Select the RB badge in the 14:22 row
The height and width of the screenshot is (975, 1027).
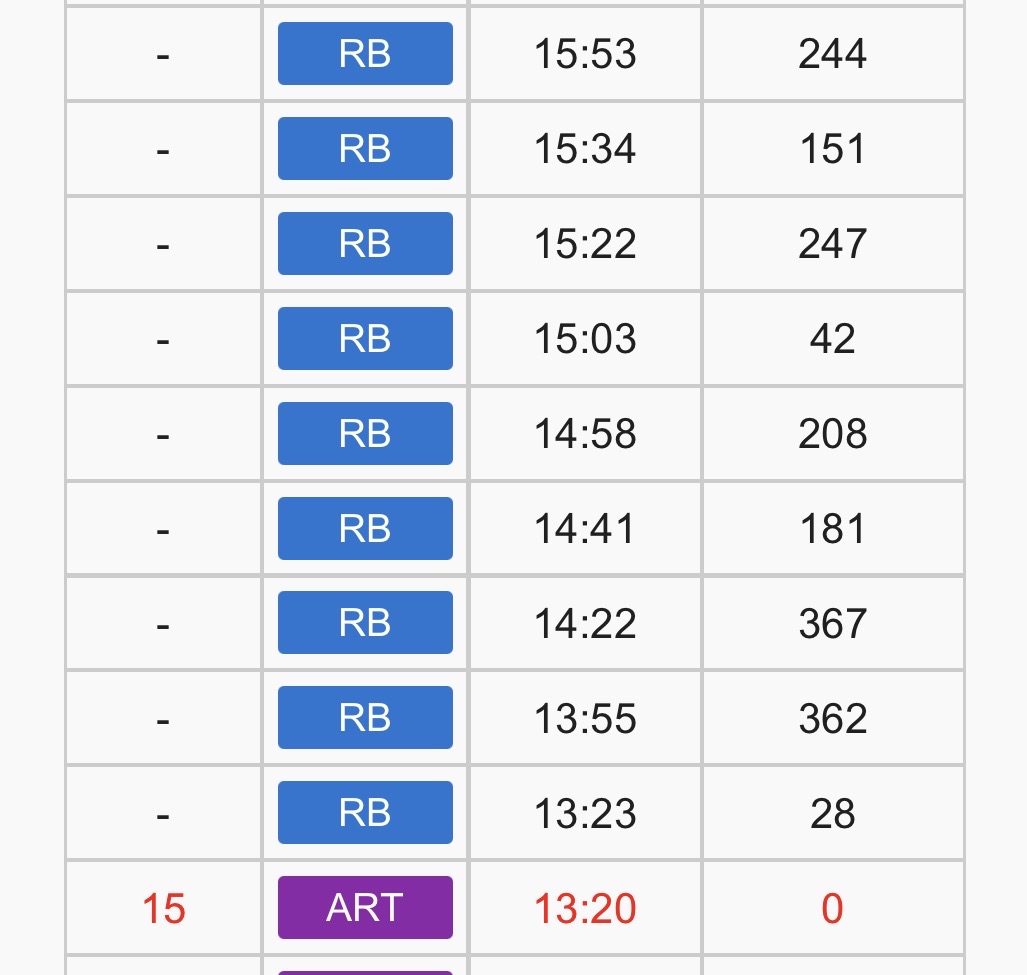pyautogui.click(x=365, y=623)
